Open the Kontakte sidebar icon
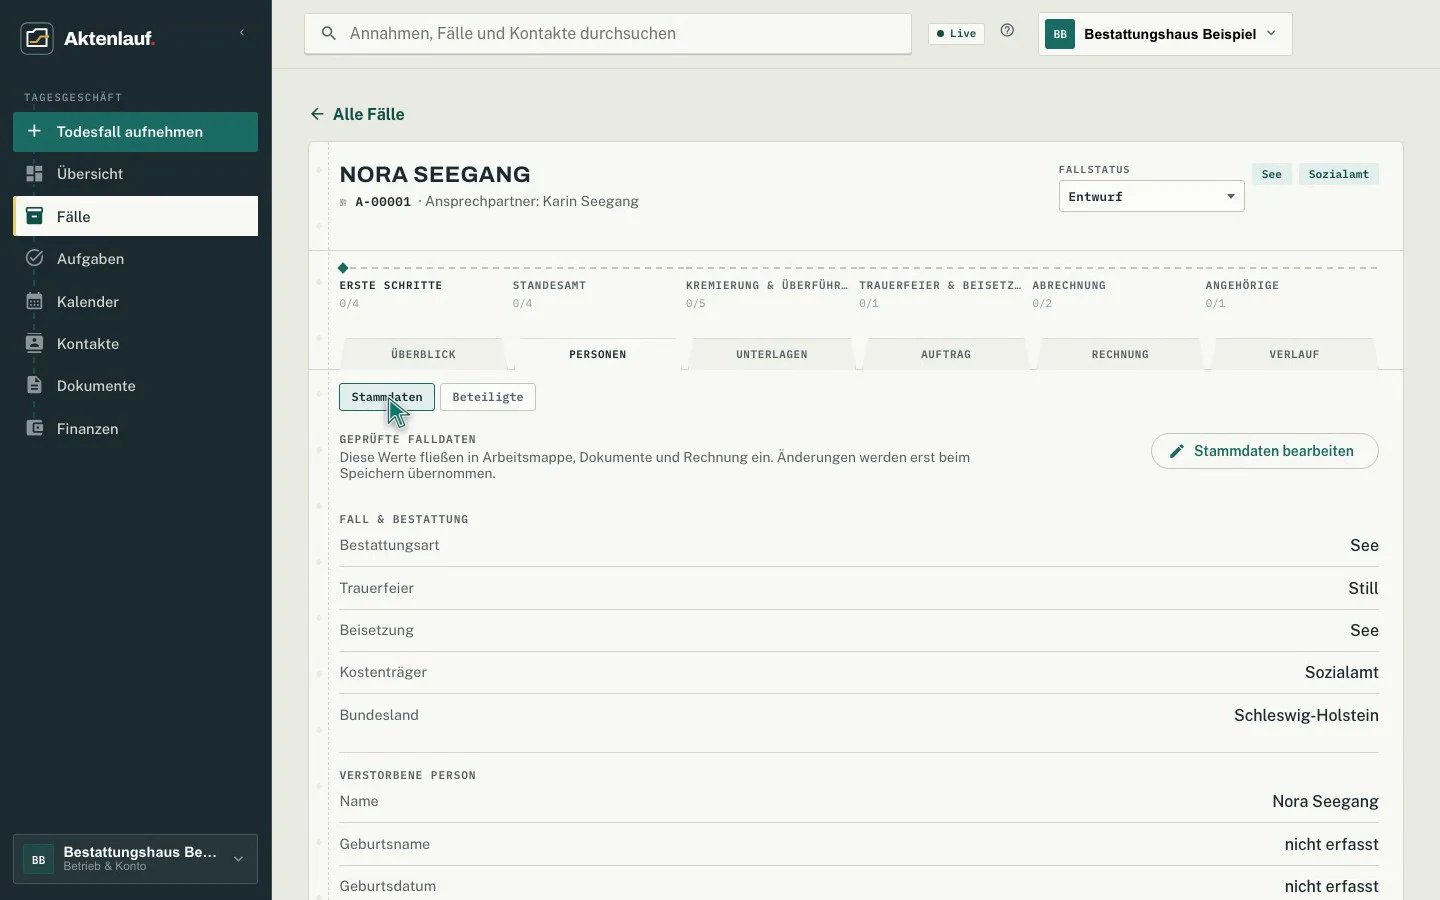1440x900 pixels. click(x=34, y=343)
